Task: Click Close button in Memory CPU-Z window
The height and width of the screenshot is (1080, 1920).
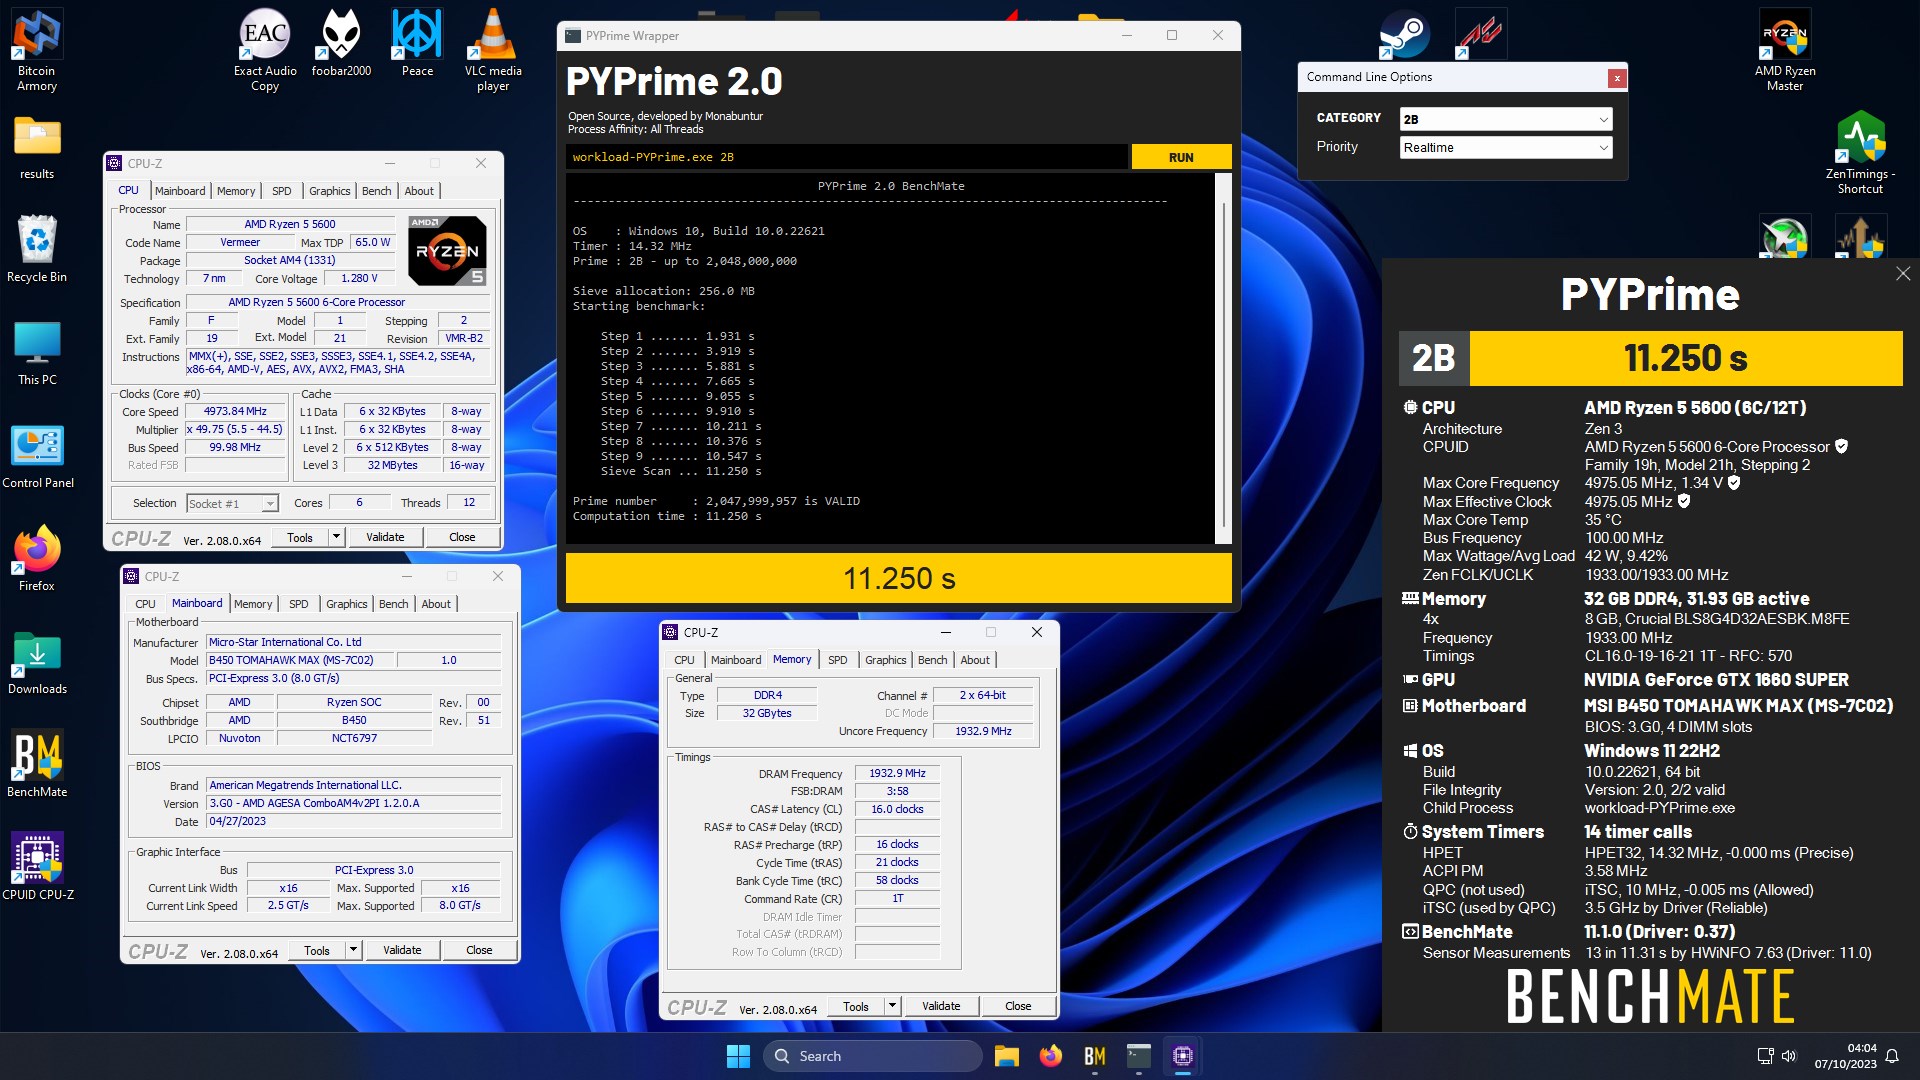Action: click(x=1018, y=1006)
